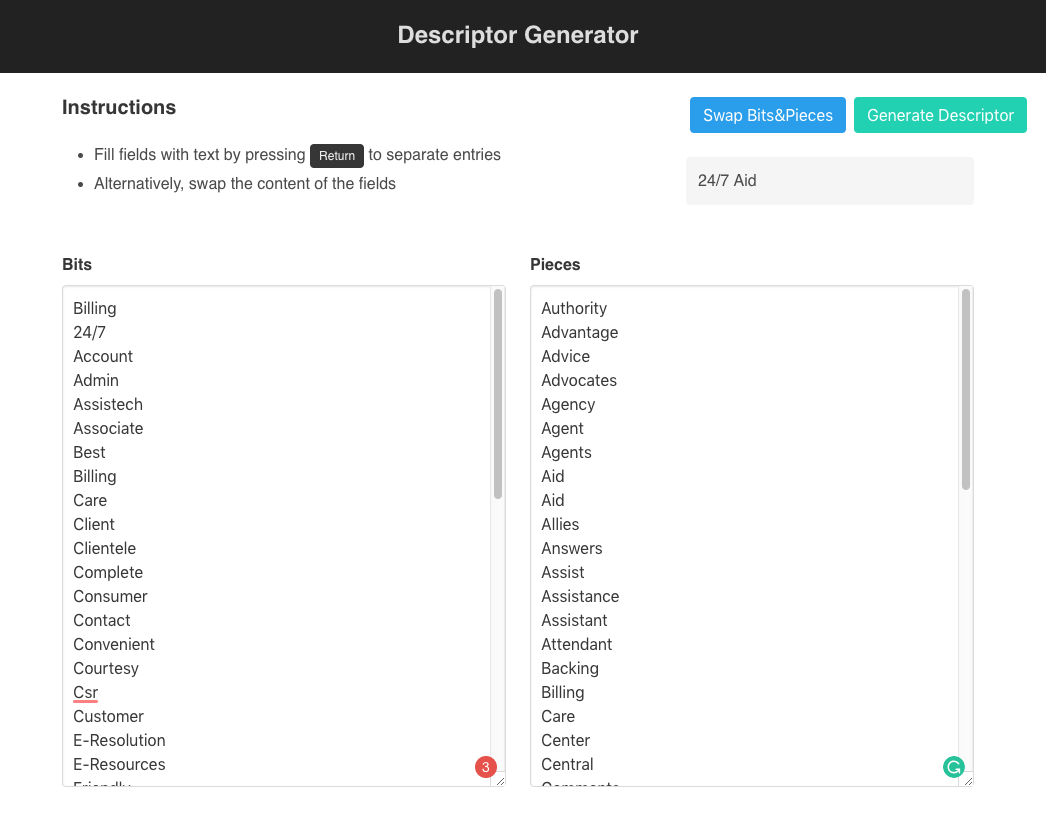Select Advocates in the Pieces list
This screenshot has height=825, width=1046.
[x=579, y=380]
